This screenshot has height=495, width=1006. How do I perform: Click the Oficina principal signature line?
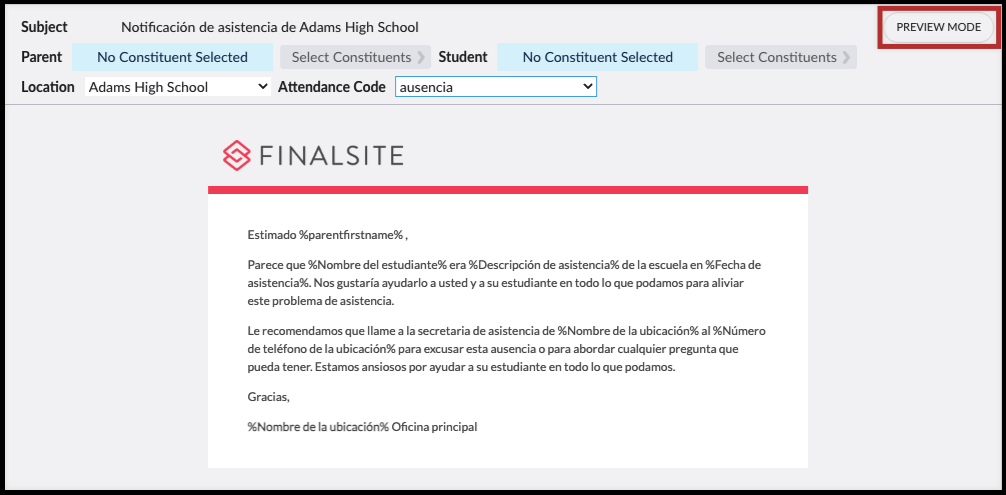tap(362, 427)
